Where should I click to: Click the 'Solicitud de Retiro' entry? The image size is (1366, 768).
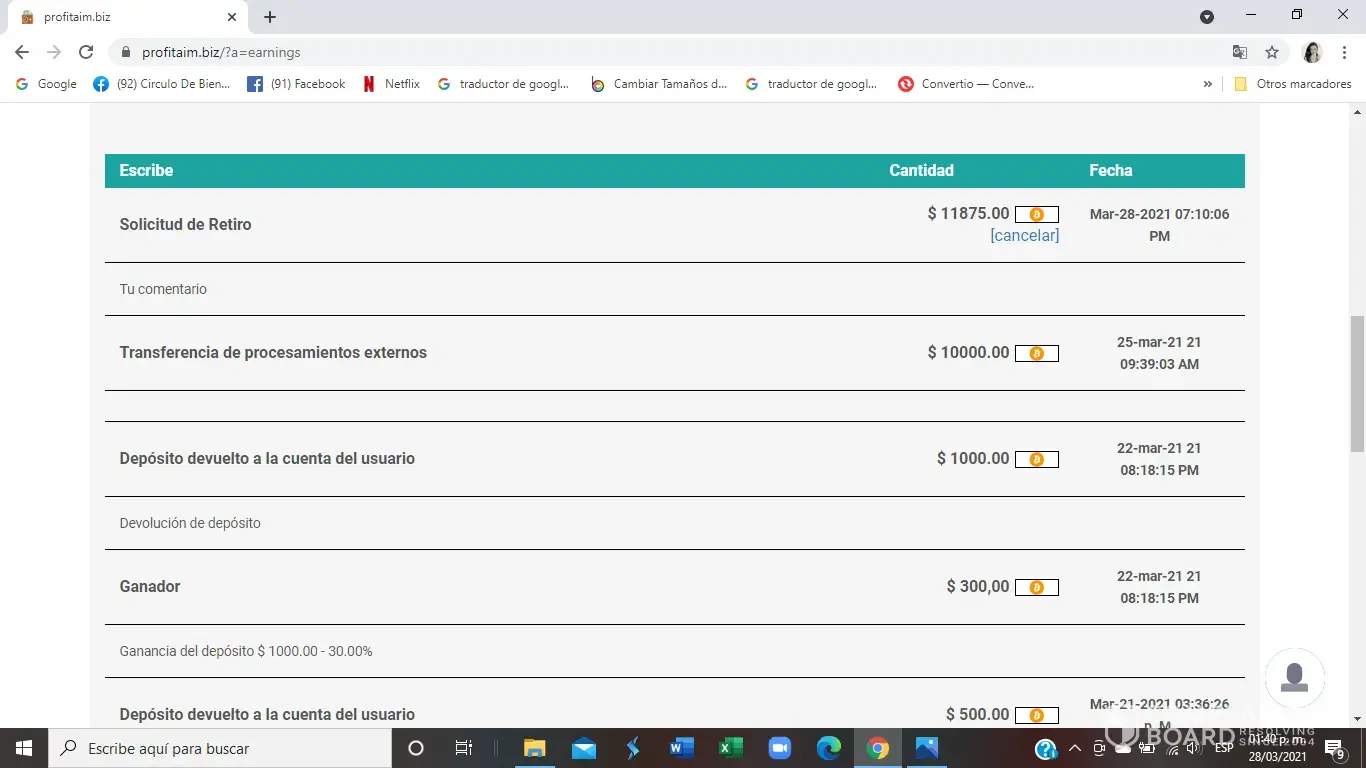coord(185,225)
